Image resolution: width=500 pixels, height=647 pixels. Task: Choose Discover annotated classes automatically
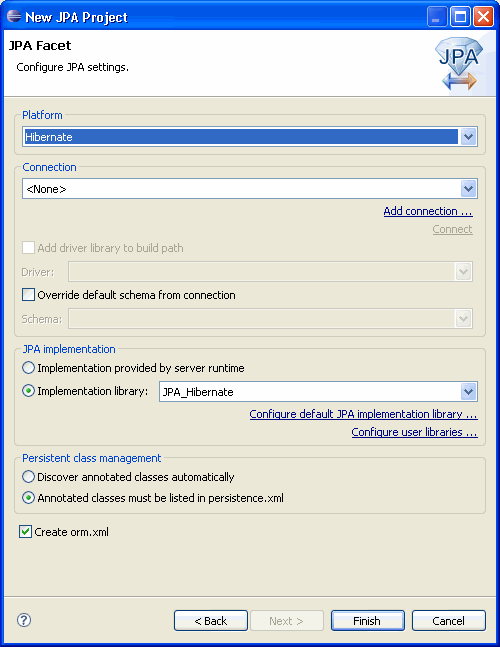click(x=28, y=477)
